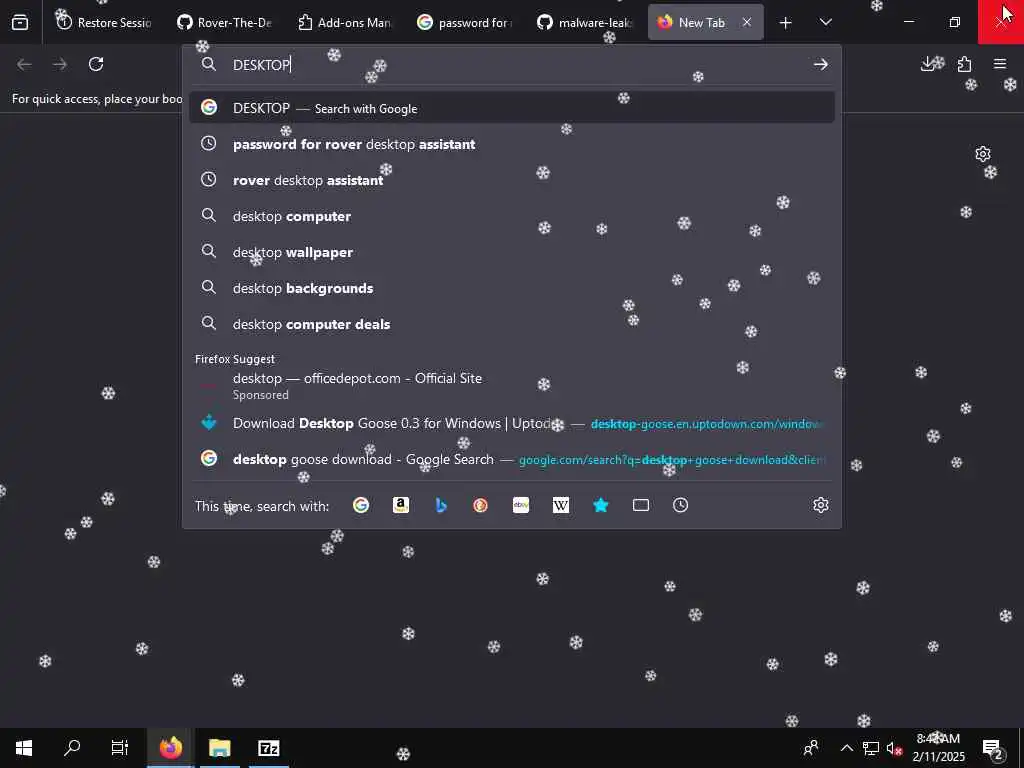Pick 'password for rover desktop assistant' history suggestion

coord(512,144)
